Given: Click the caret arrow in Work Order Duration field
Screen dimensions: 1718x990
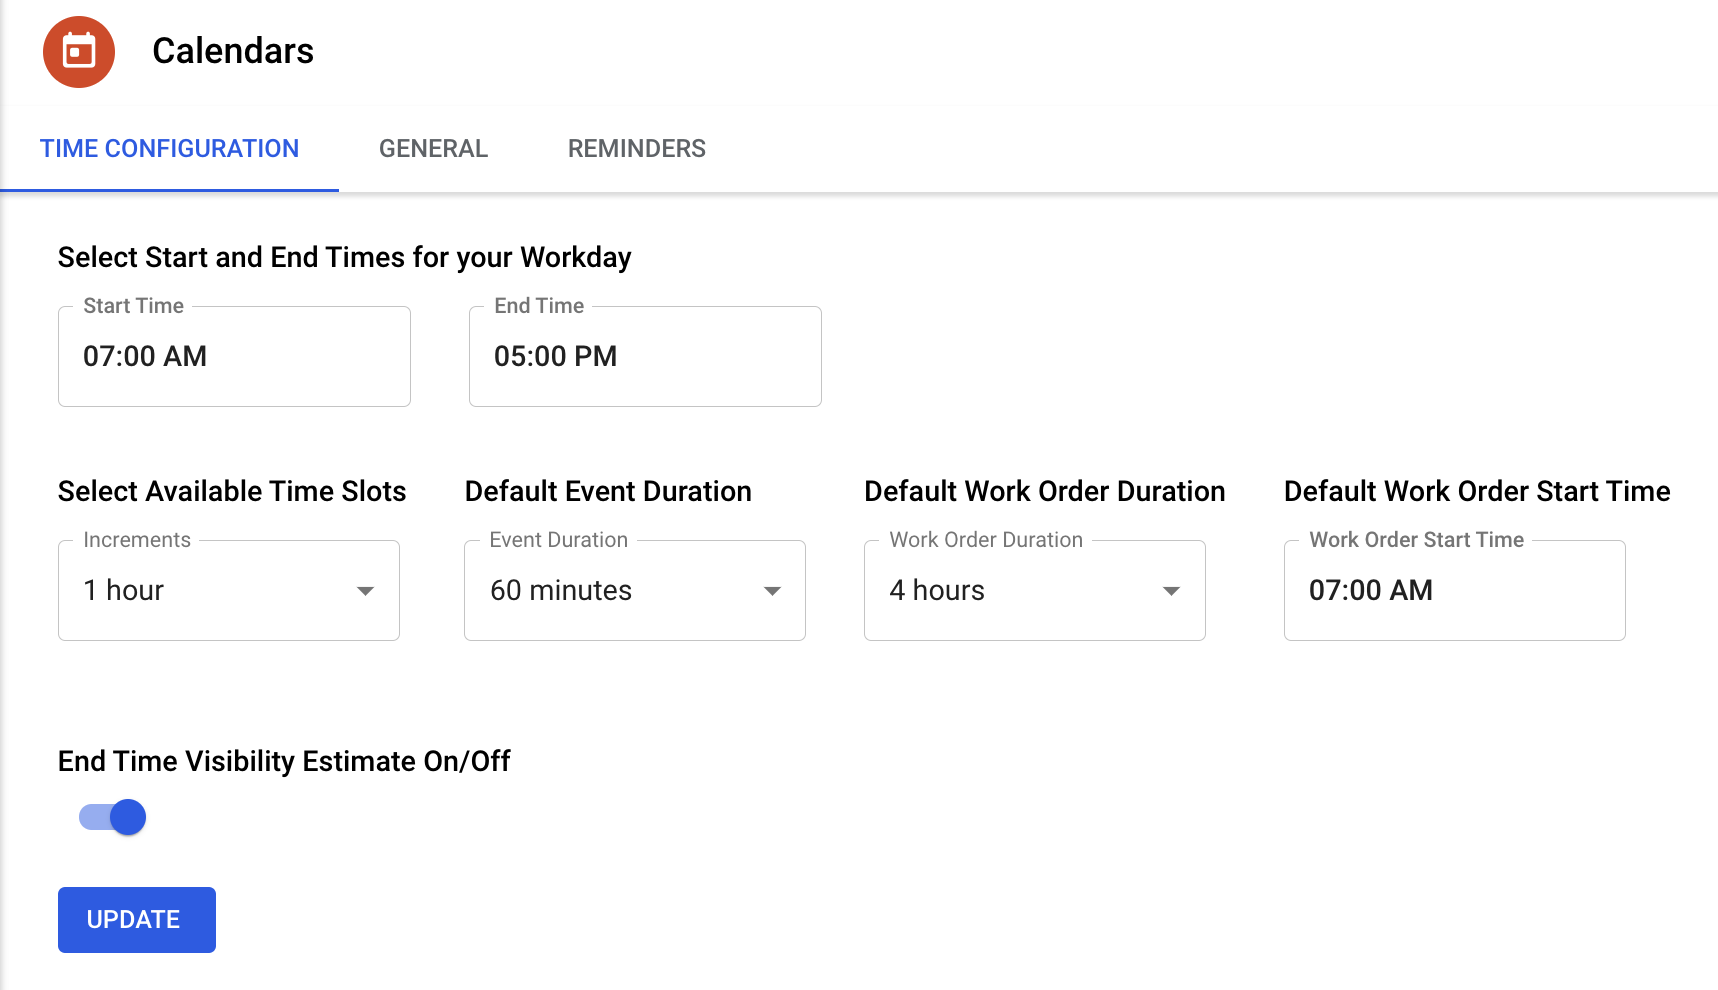Looking at the screenshot, I should pyautogui.click(x=1170, y=591).
